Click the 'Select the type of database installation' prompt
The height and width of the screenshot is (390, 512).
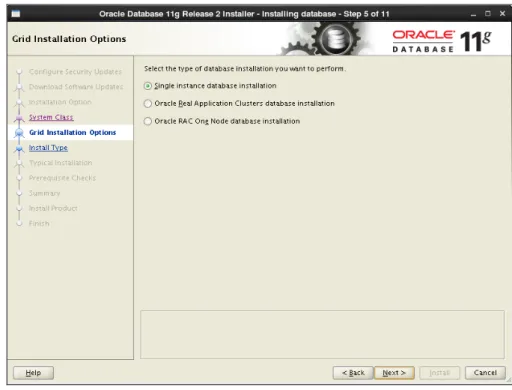click(245, 69)
